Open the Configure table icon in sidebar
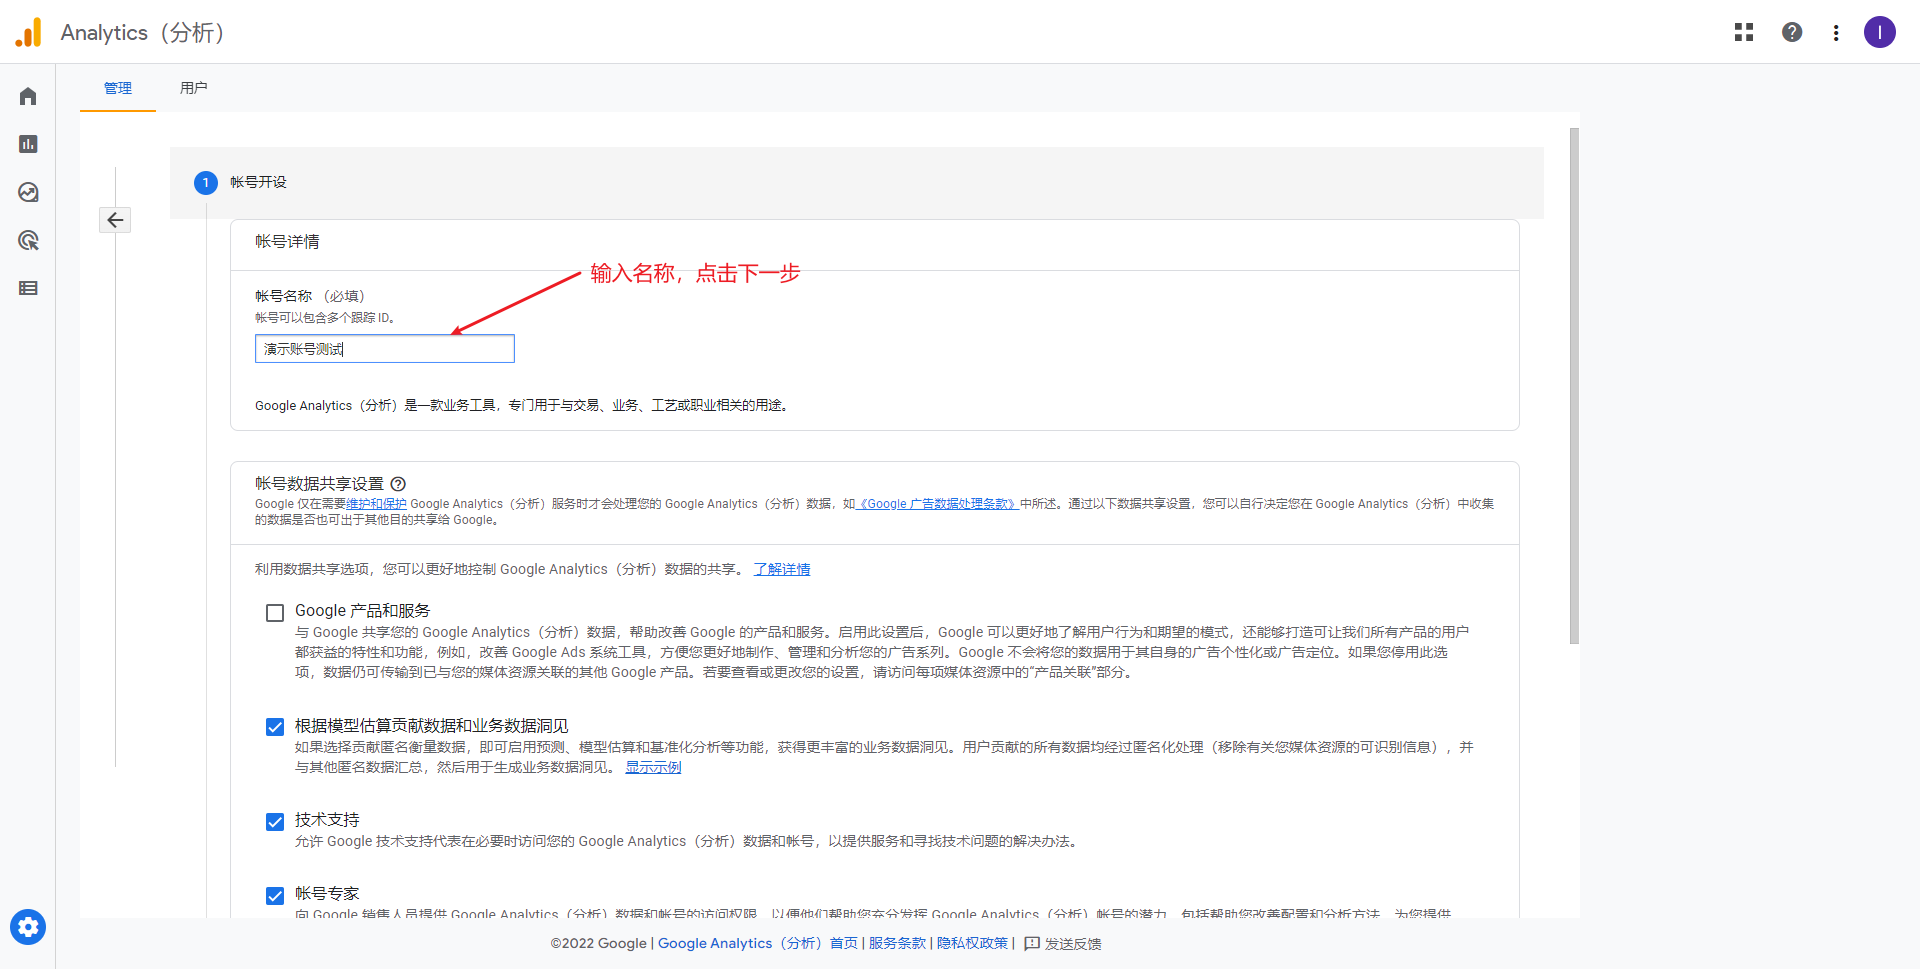 (x=28, y=288)
